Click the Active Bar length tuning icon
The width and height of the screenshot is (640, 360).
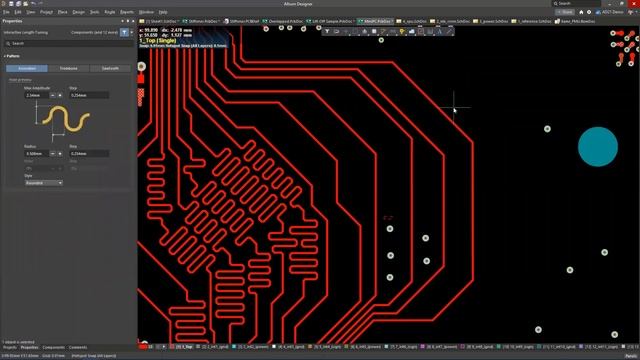click(393, 31)
